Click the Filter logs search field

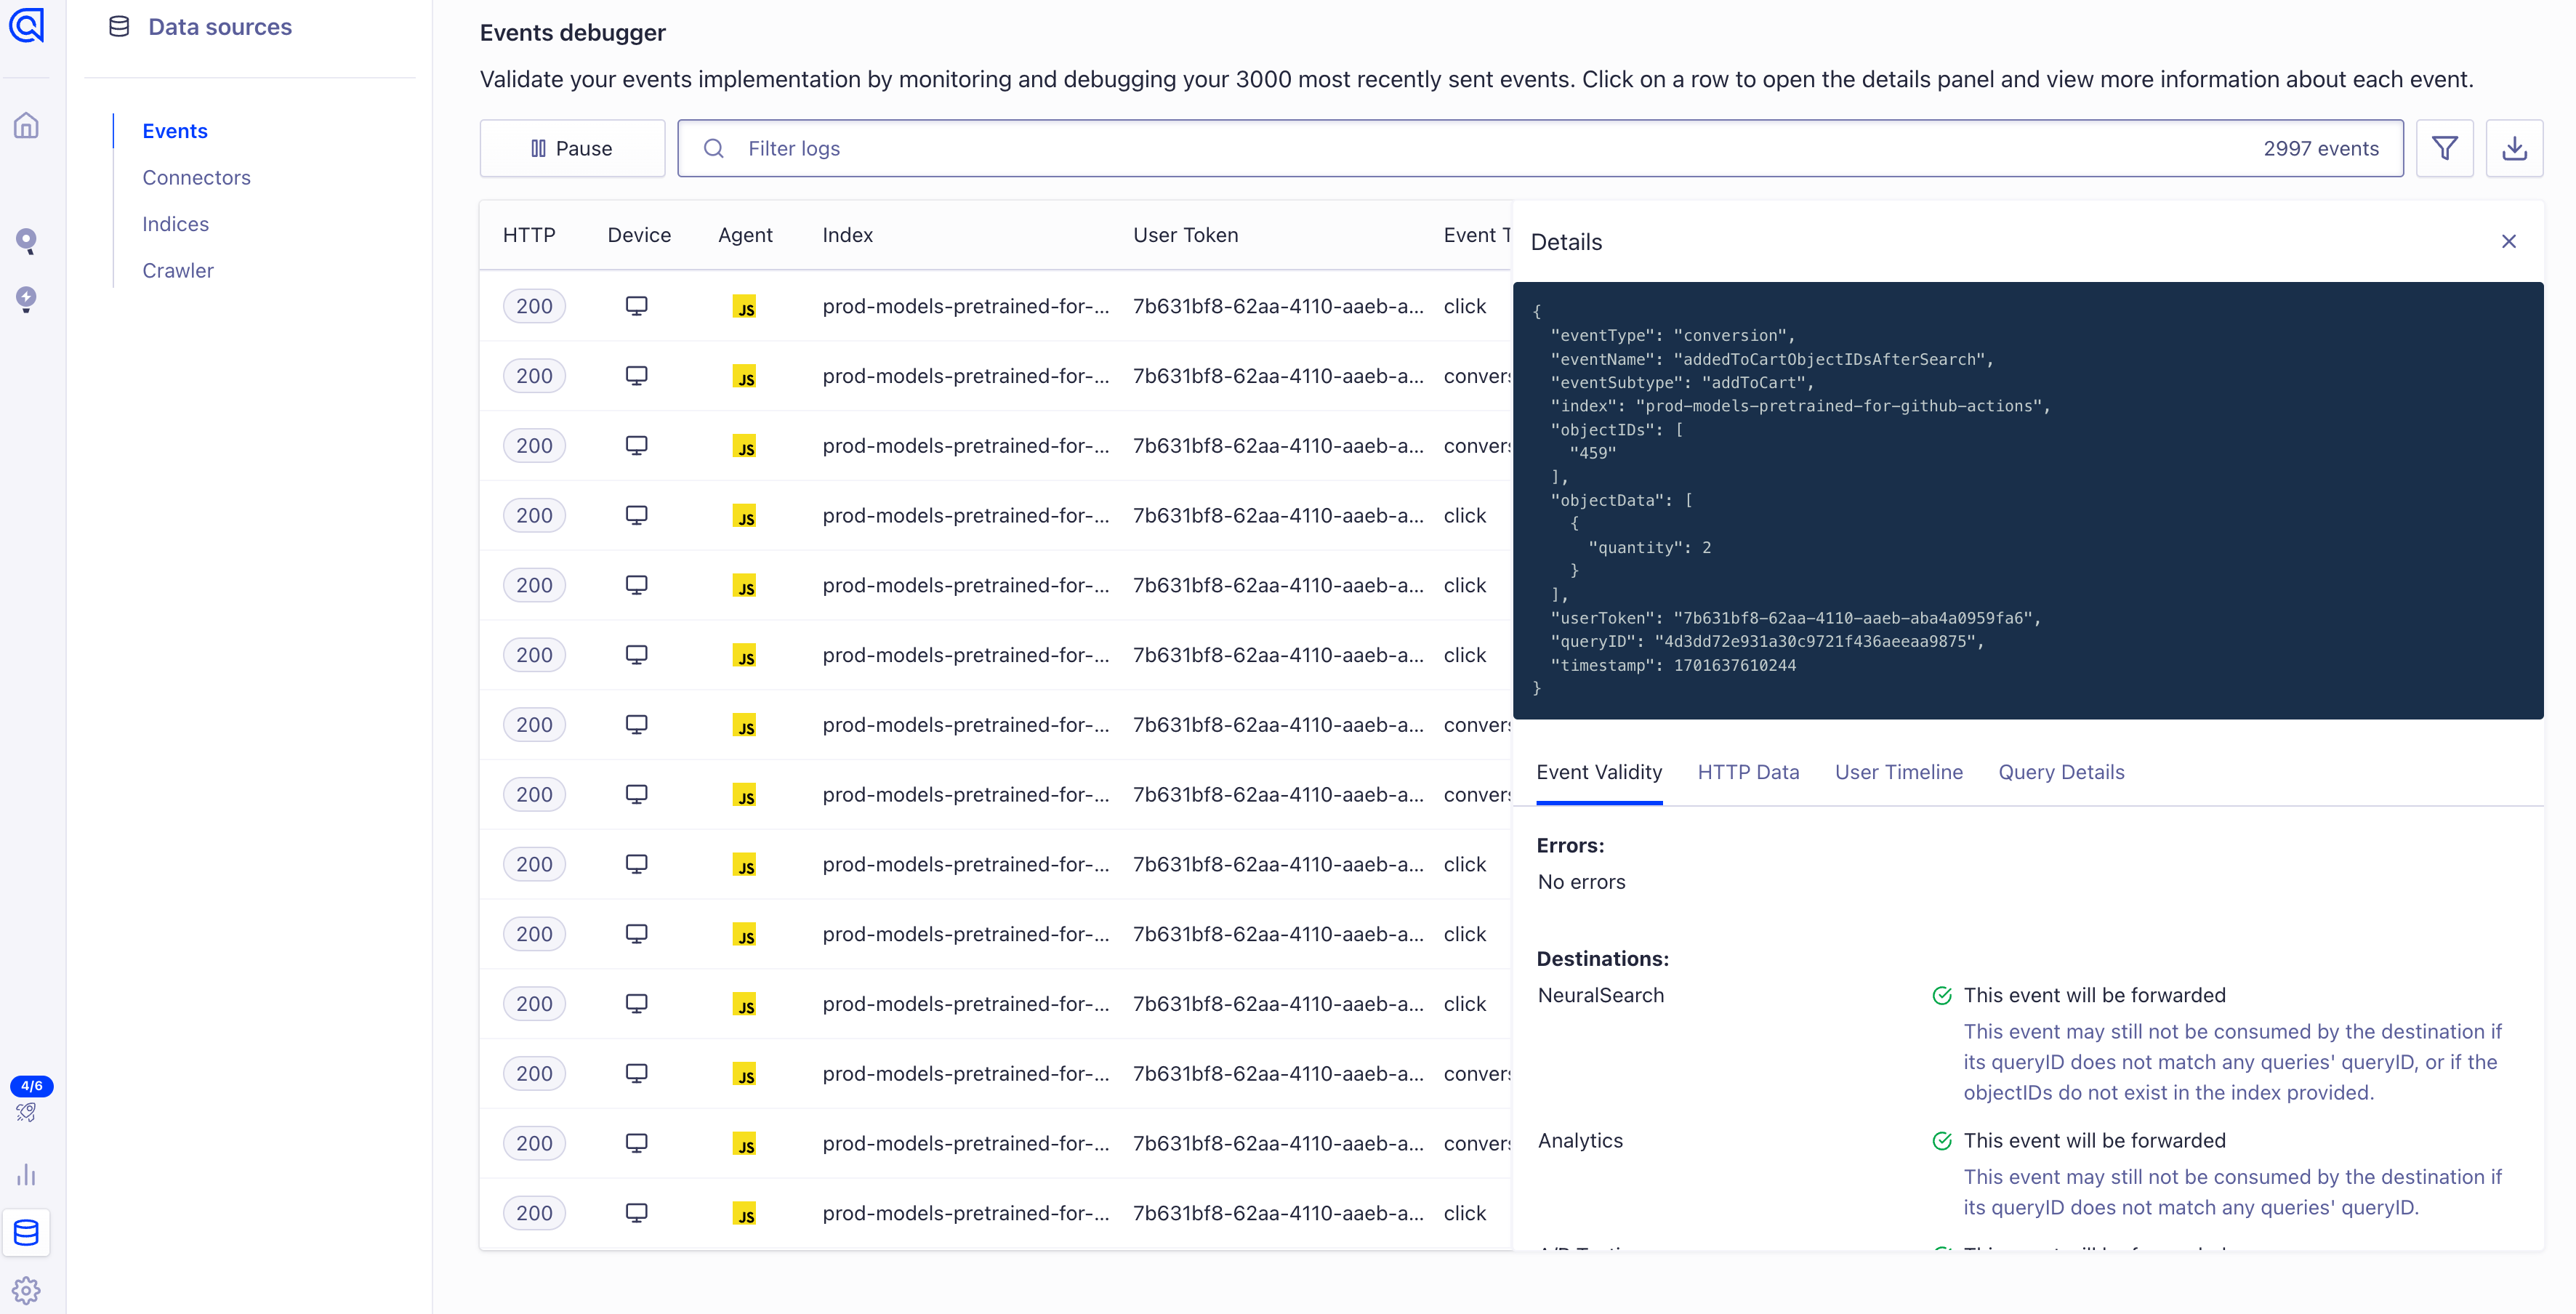click(1540, 148)
